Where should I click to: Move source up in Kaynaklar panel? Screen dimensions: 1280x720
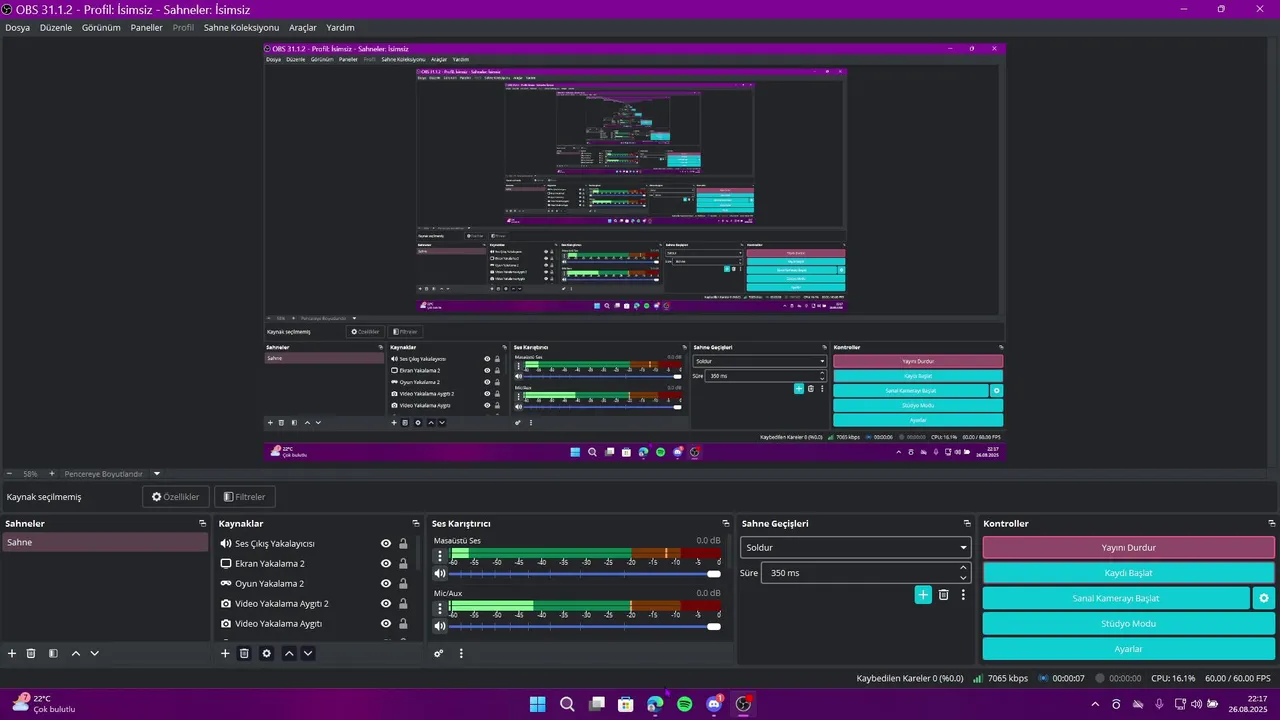click(289, 653)
